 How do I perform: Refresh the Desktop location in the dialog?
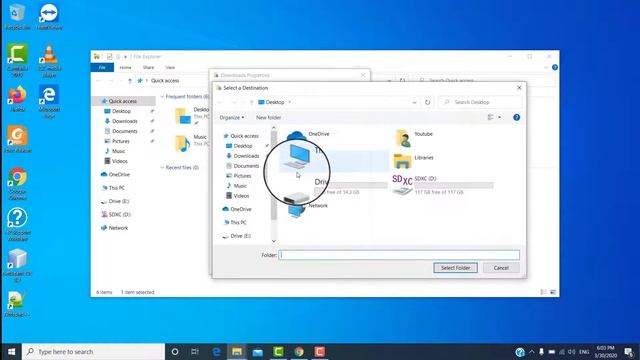(x=427, y=102)
